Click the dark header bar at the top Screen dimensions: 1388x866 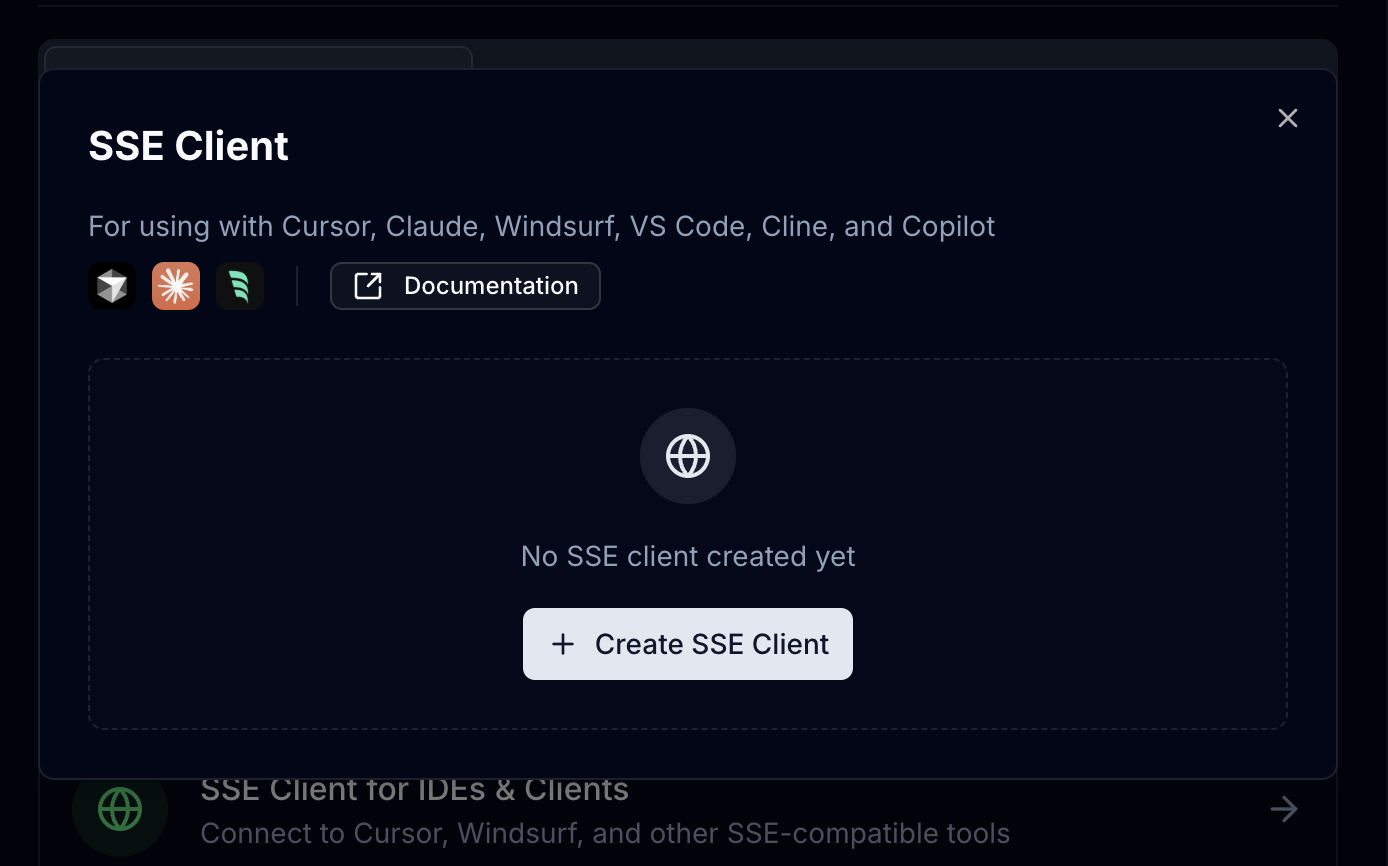(x=694, y=8)
